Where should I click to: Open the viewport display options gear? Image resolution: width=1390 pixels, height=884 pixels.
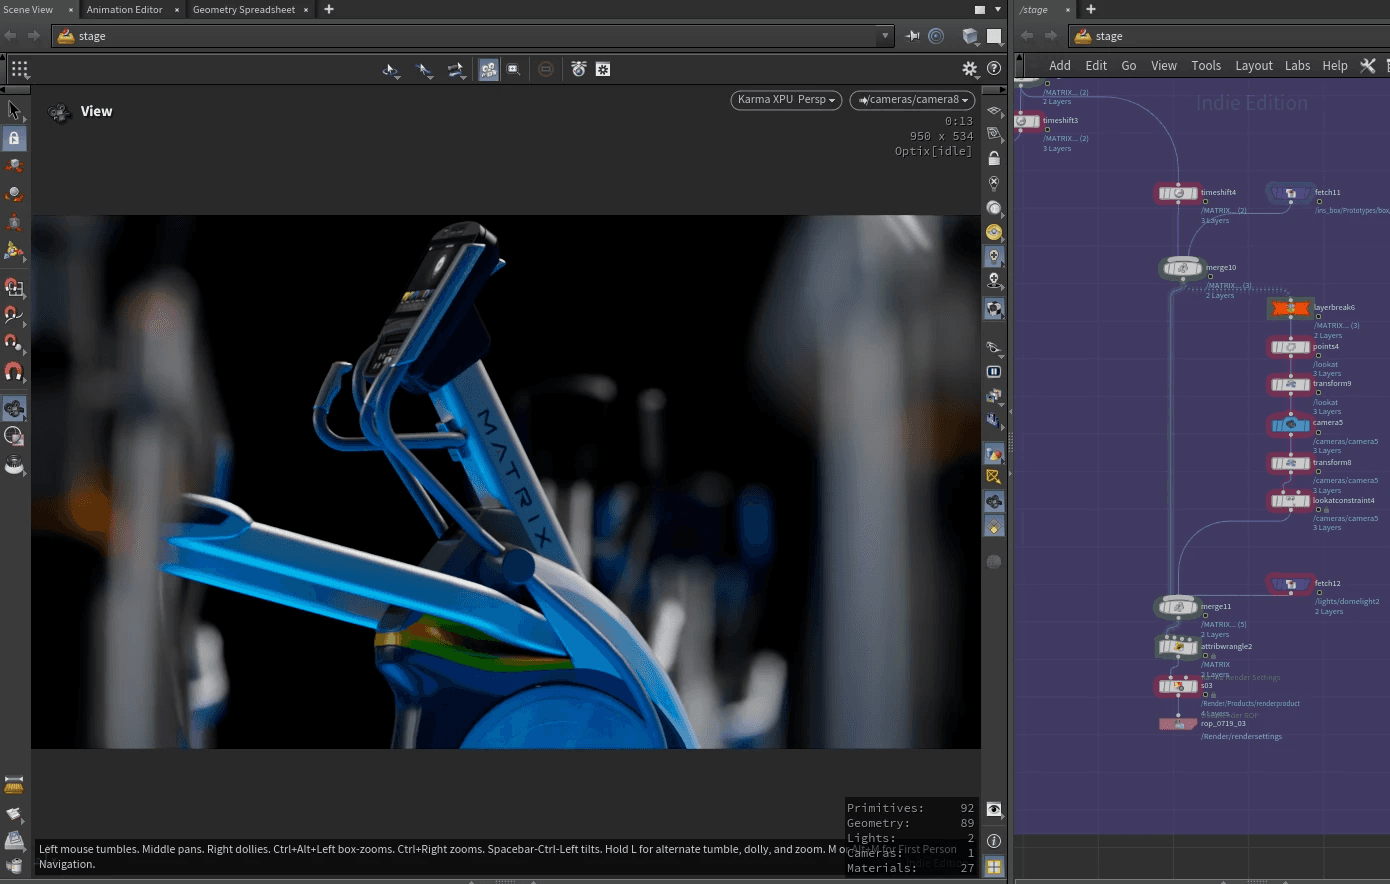[x=969, y=69]
